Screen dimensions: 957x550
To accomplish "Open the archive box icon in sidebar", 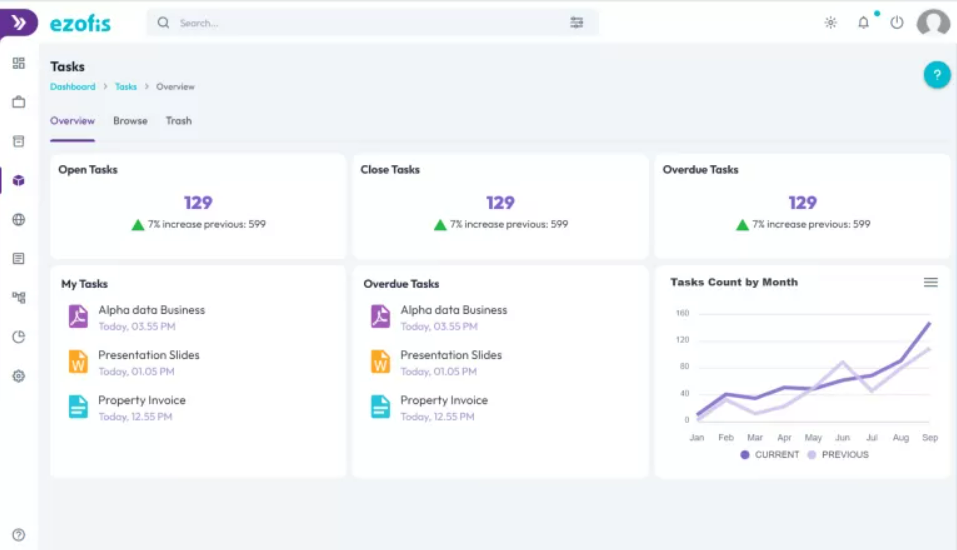I will [18, 141].
